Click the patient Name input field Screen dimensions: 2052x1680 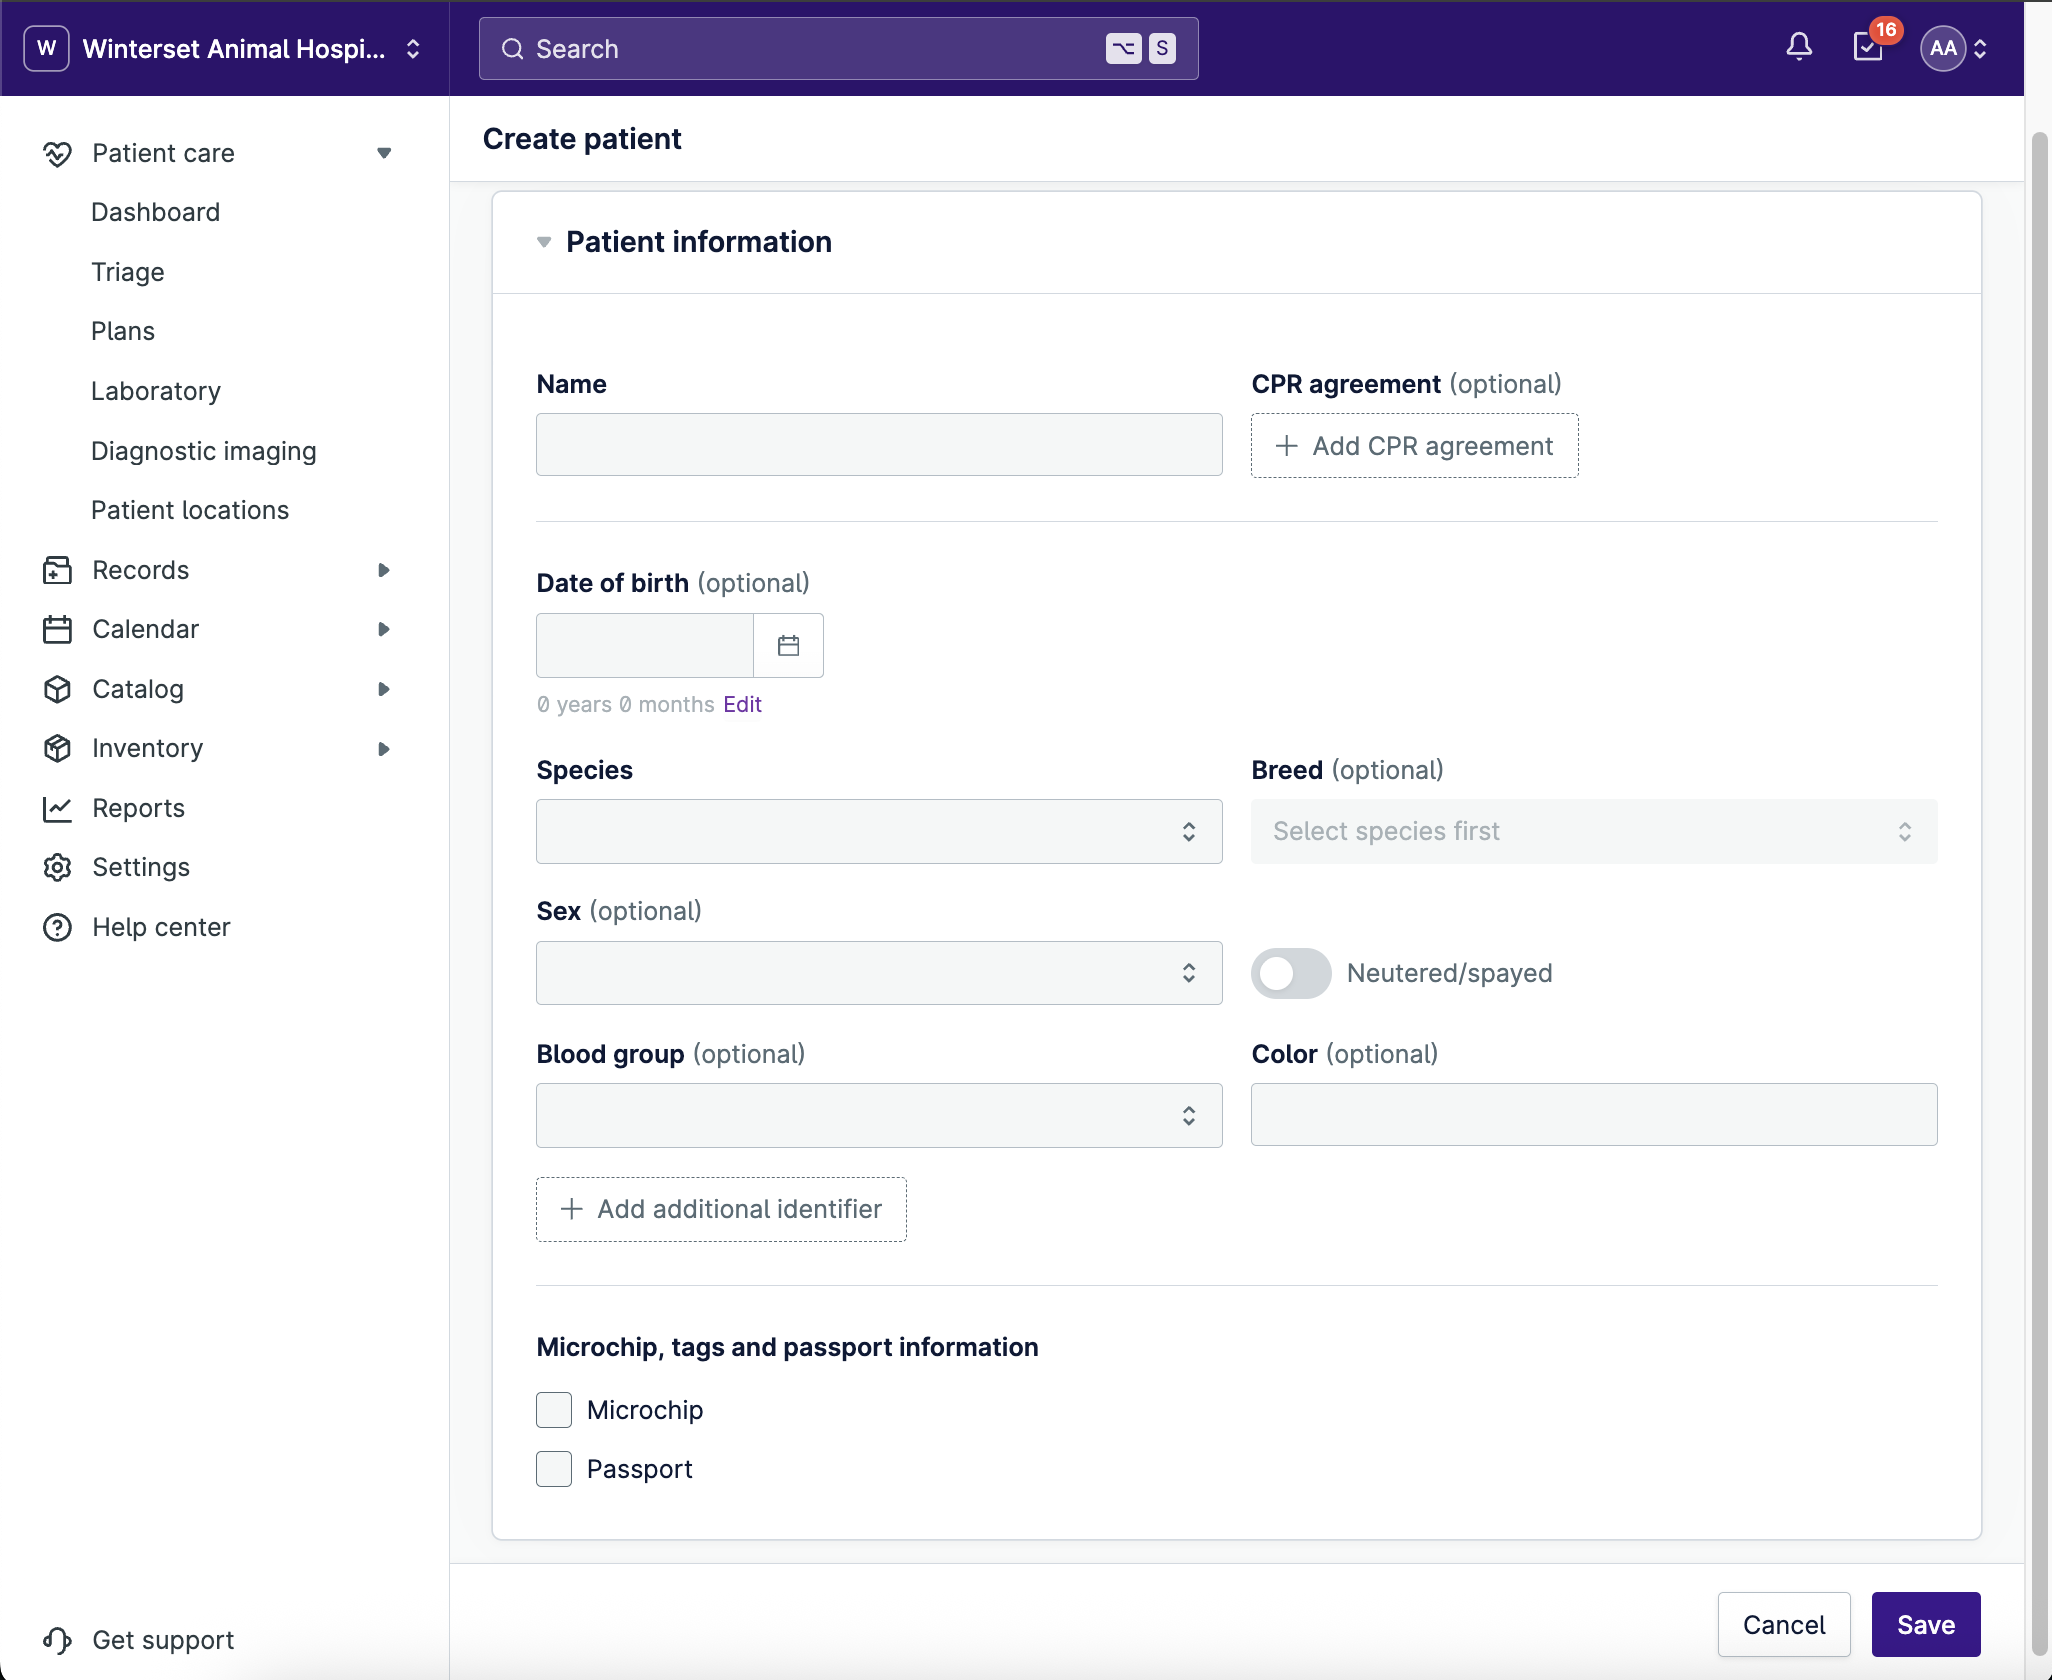878,445
